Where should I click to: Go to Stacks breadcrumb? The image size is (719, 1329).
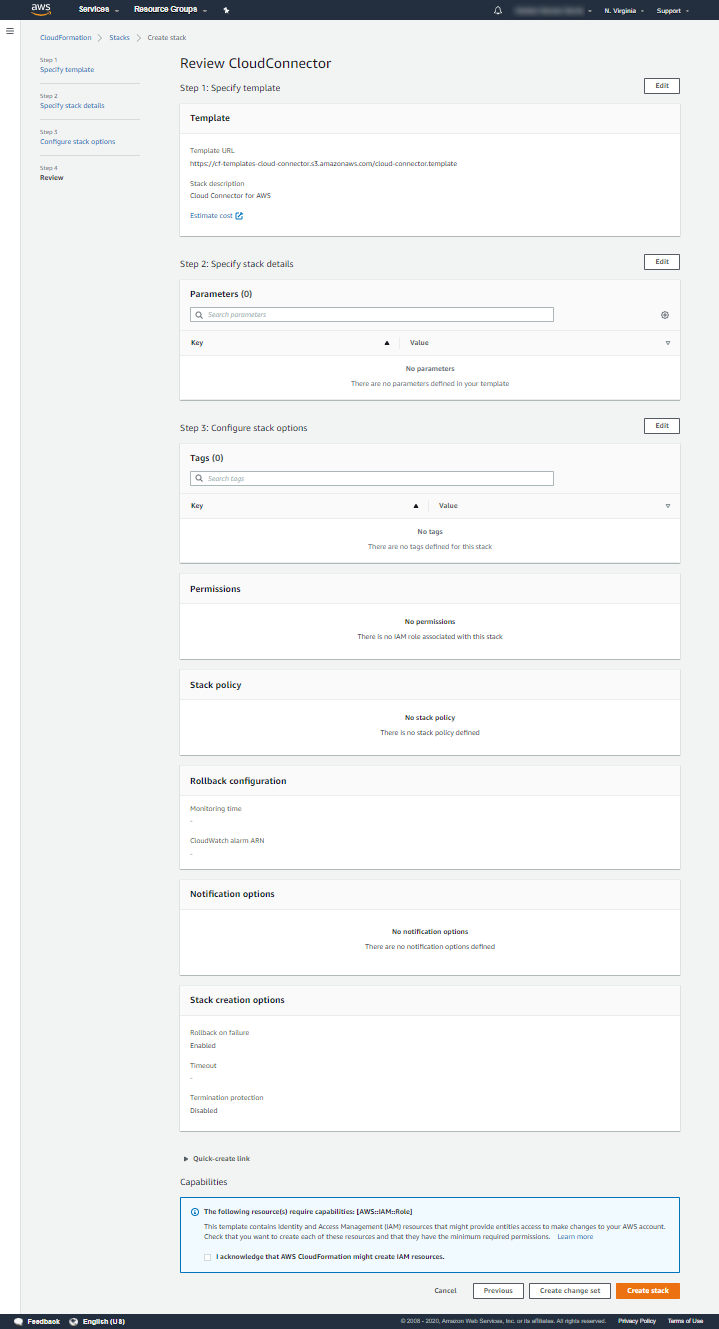(119, 37)
